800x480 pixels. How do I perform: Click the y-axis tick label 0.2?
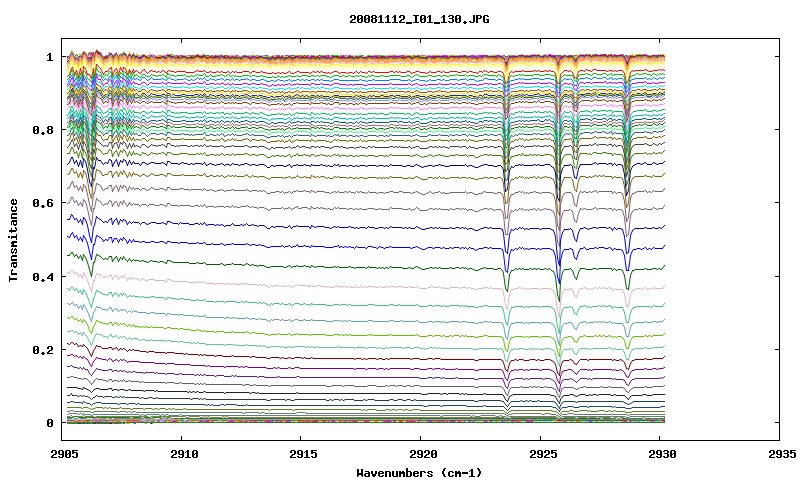click(x=43, y=350)
